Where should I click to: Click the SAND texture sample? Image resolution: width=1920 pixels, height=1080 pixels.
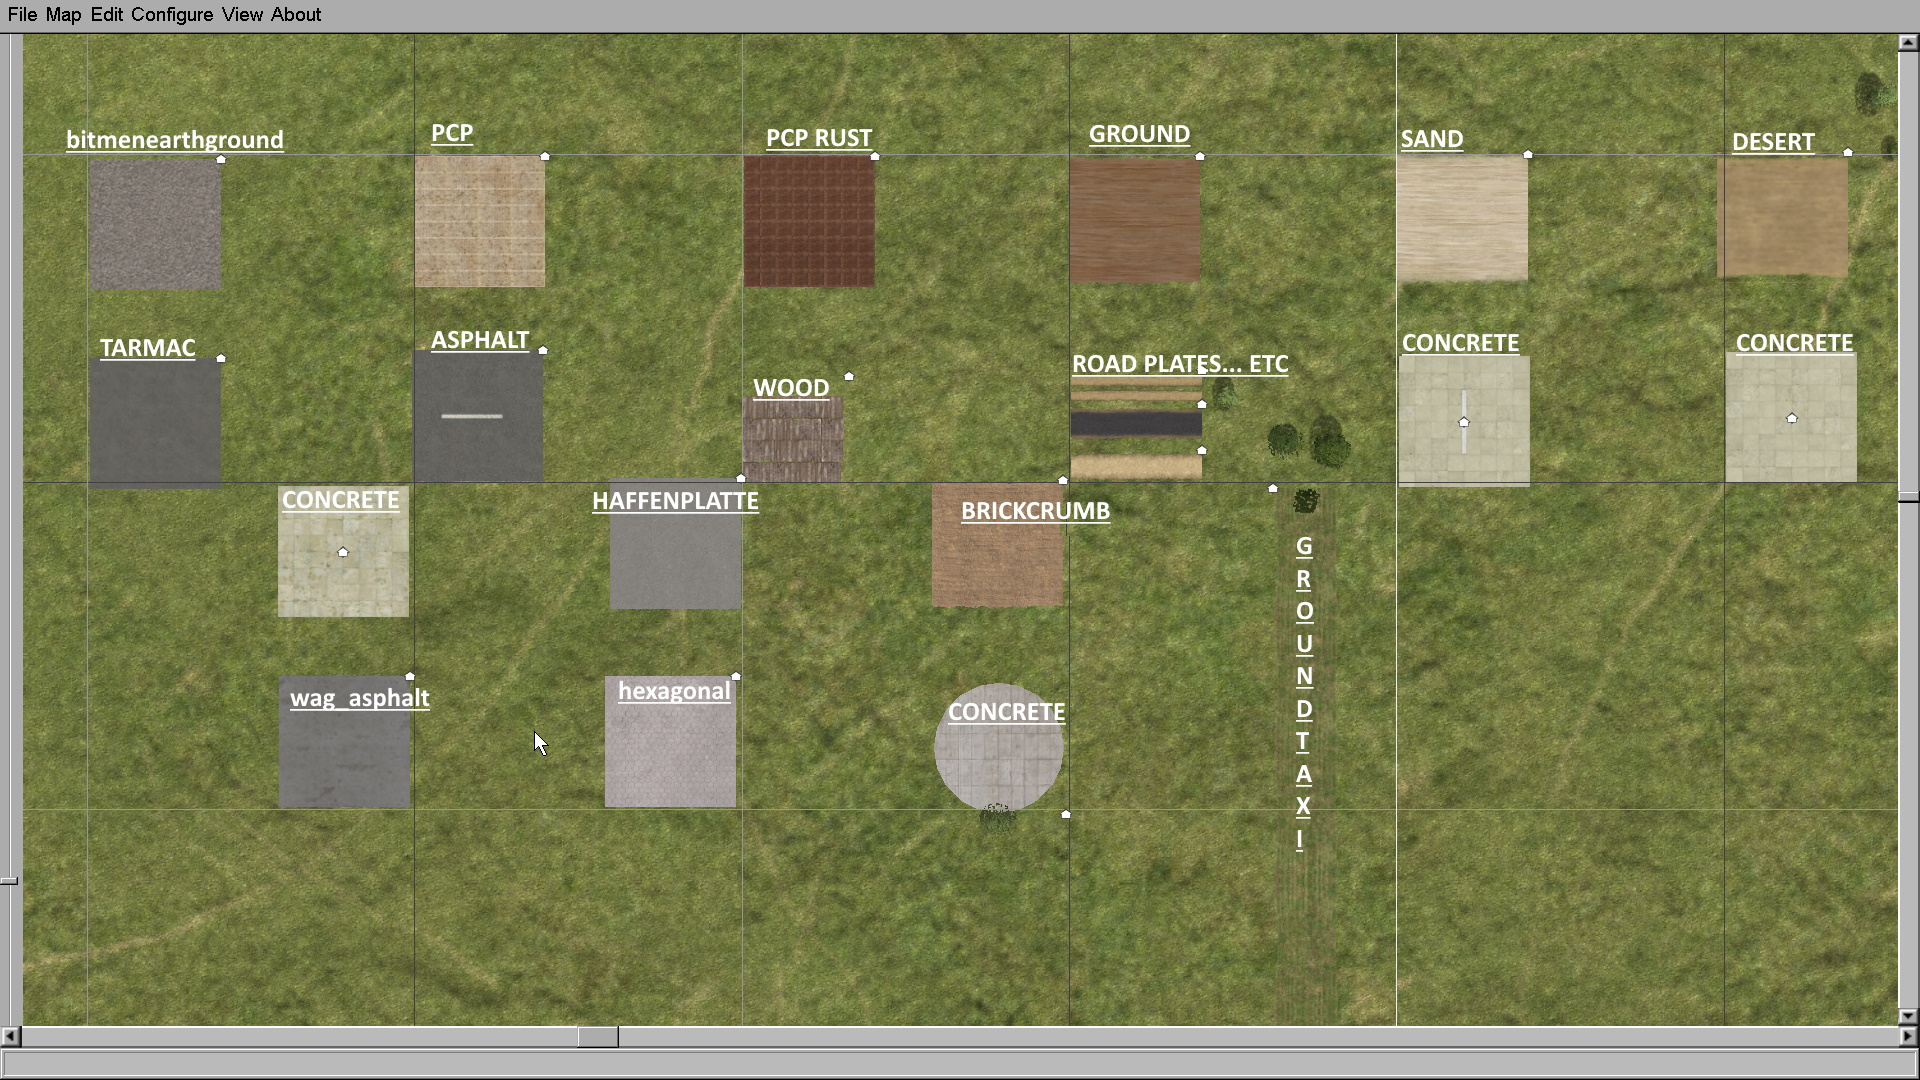point(1462,218)
